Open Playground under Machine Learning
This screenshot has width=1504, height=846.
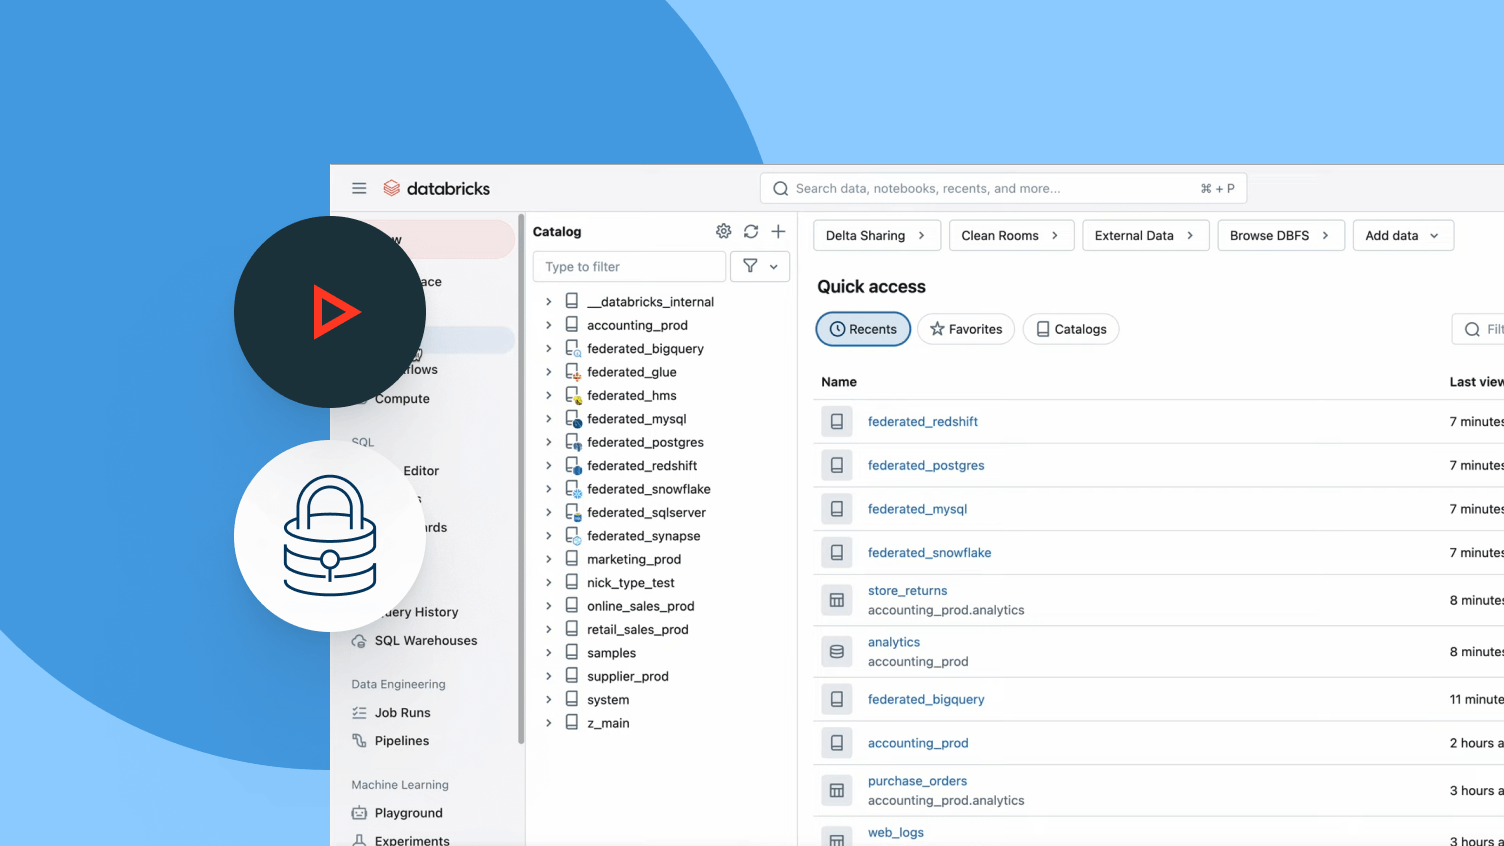(x=408, y=813)
